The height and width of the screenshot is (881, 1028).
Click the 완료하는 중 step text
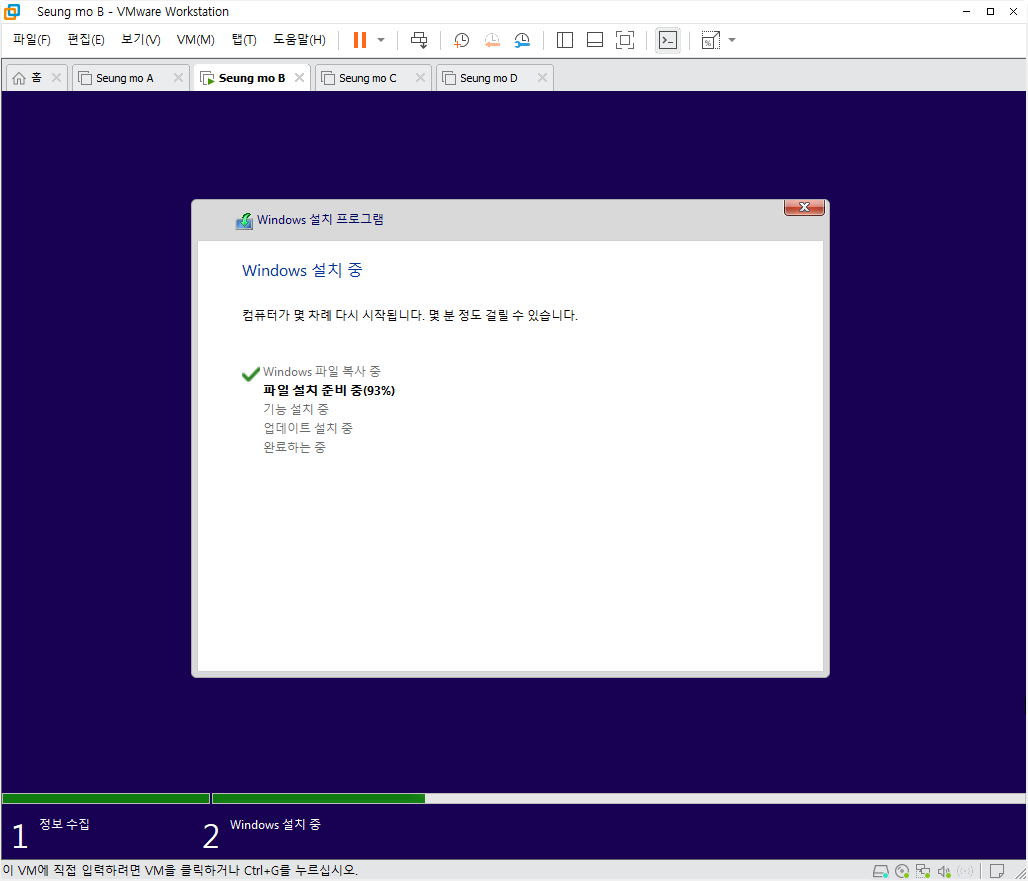coord(294,448)
